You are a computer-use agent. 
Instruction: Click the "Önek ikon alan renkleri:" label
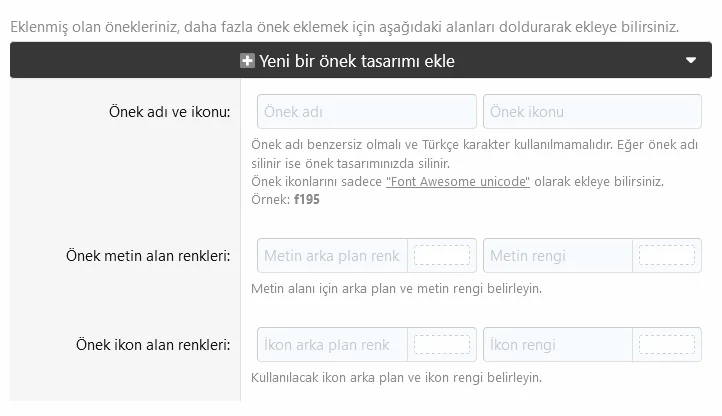point(153,345)
